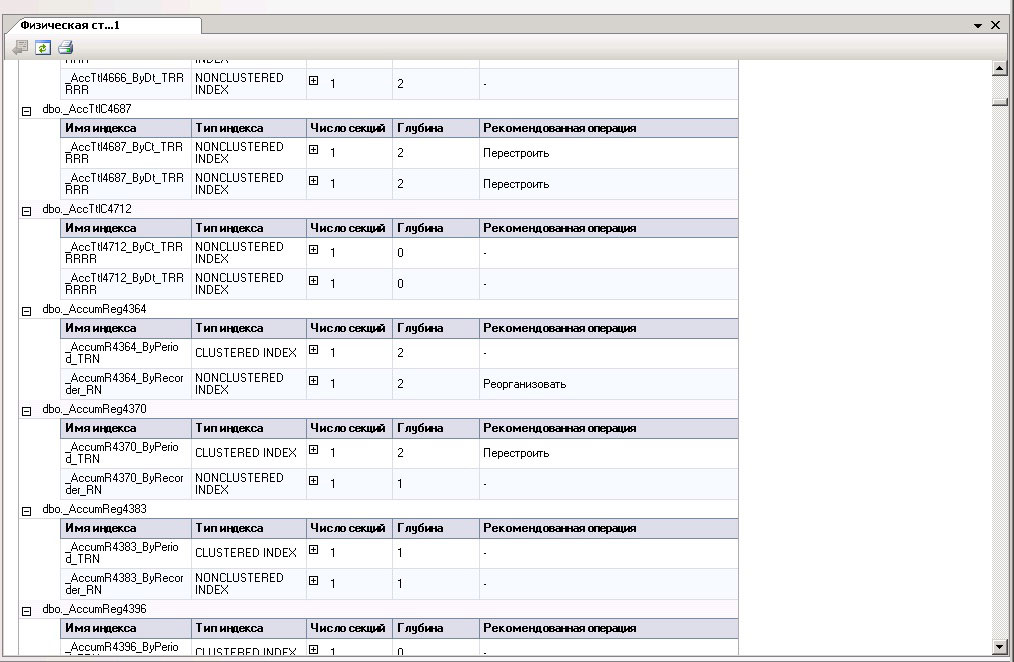Collapse the dbo._AccumReg4370 table group
Image resolution: width=1014 pixels, height=662 pixels.
(x=27, y=411)
